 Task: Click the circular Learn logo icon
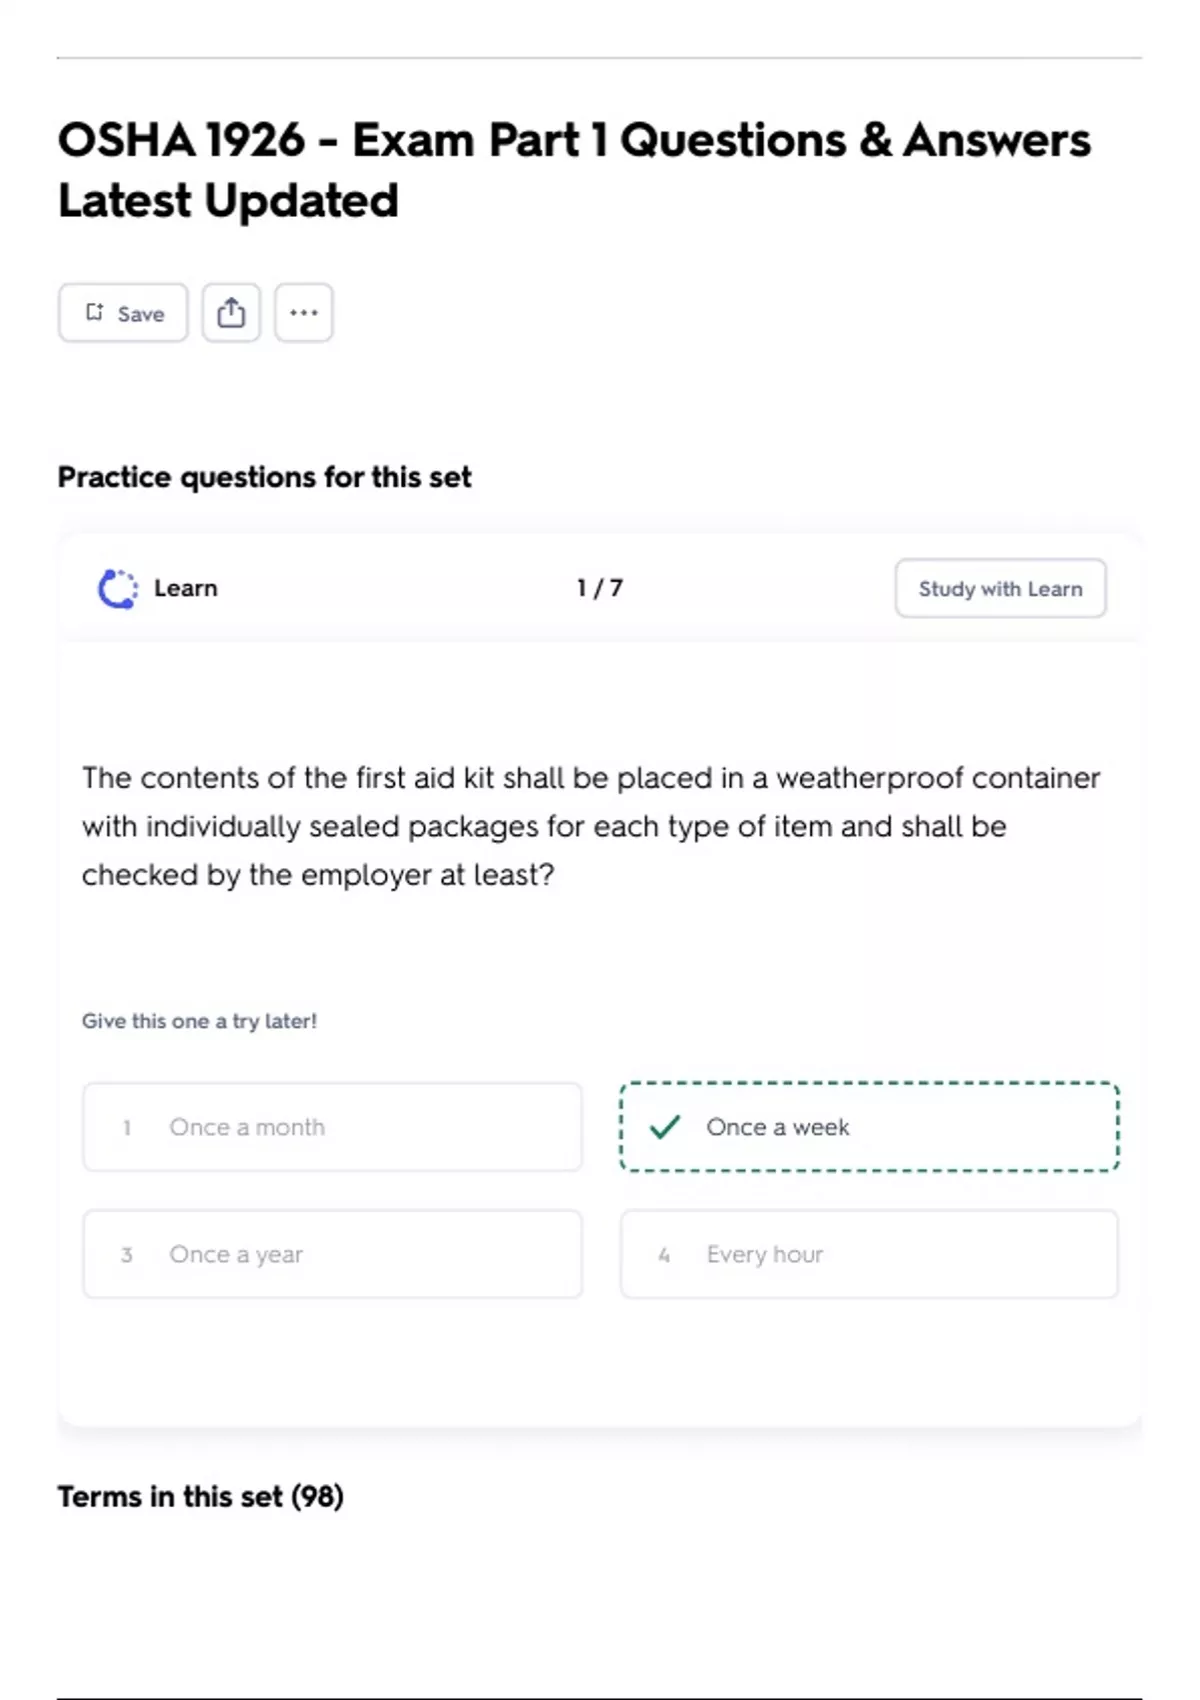click(117, 589)
